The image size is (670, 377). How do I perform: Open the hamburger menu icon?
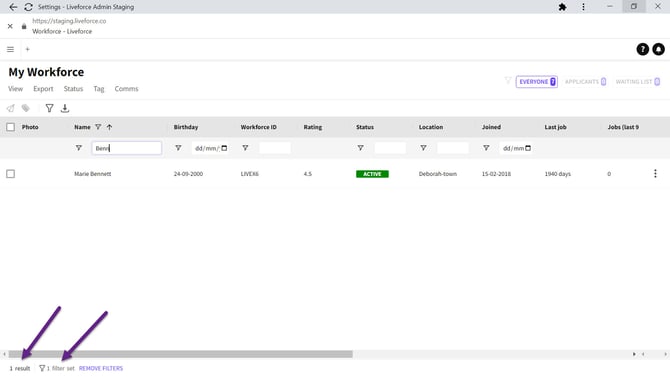tap(10, 49)
